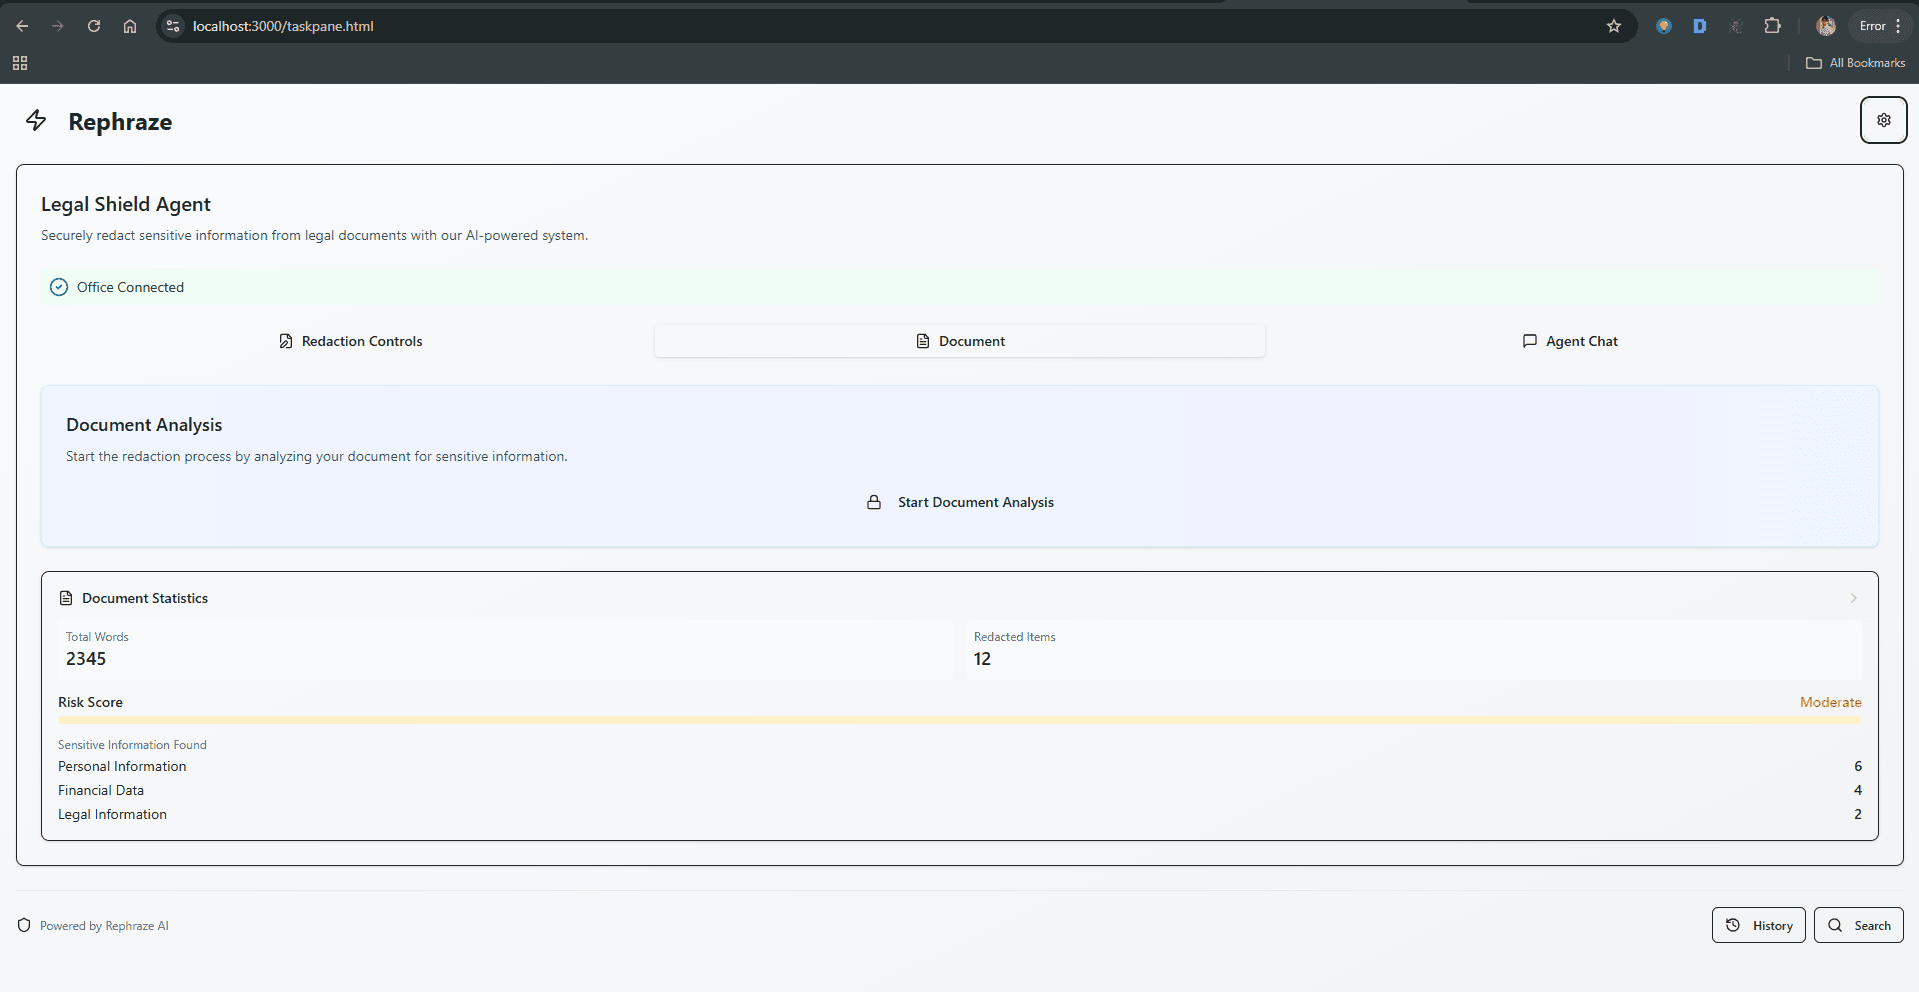Open the Agent Chat tab
This screenshot has height=992, width=1919.
click(1570, 341)
